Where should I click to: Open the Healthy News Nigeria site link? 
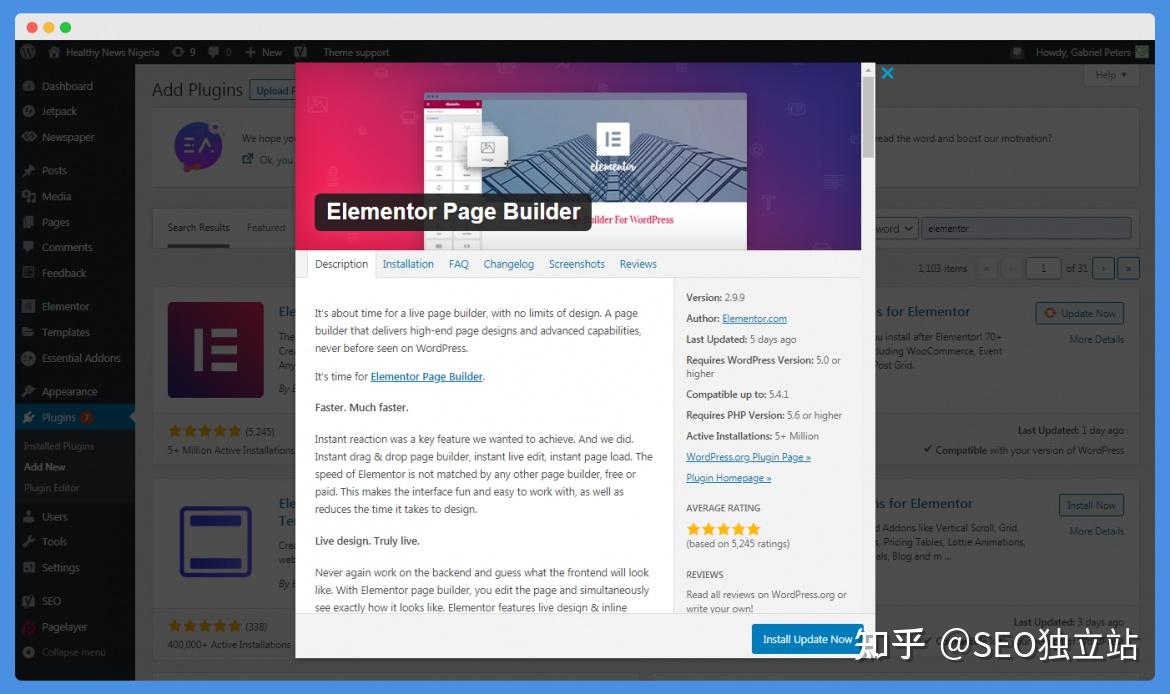pos(104,52)
